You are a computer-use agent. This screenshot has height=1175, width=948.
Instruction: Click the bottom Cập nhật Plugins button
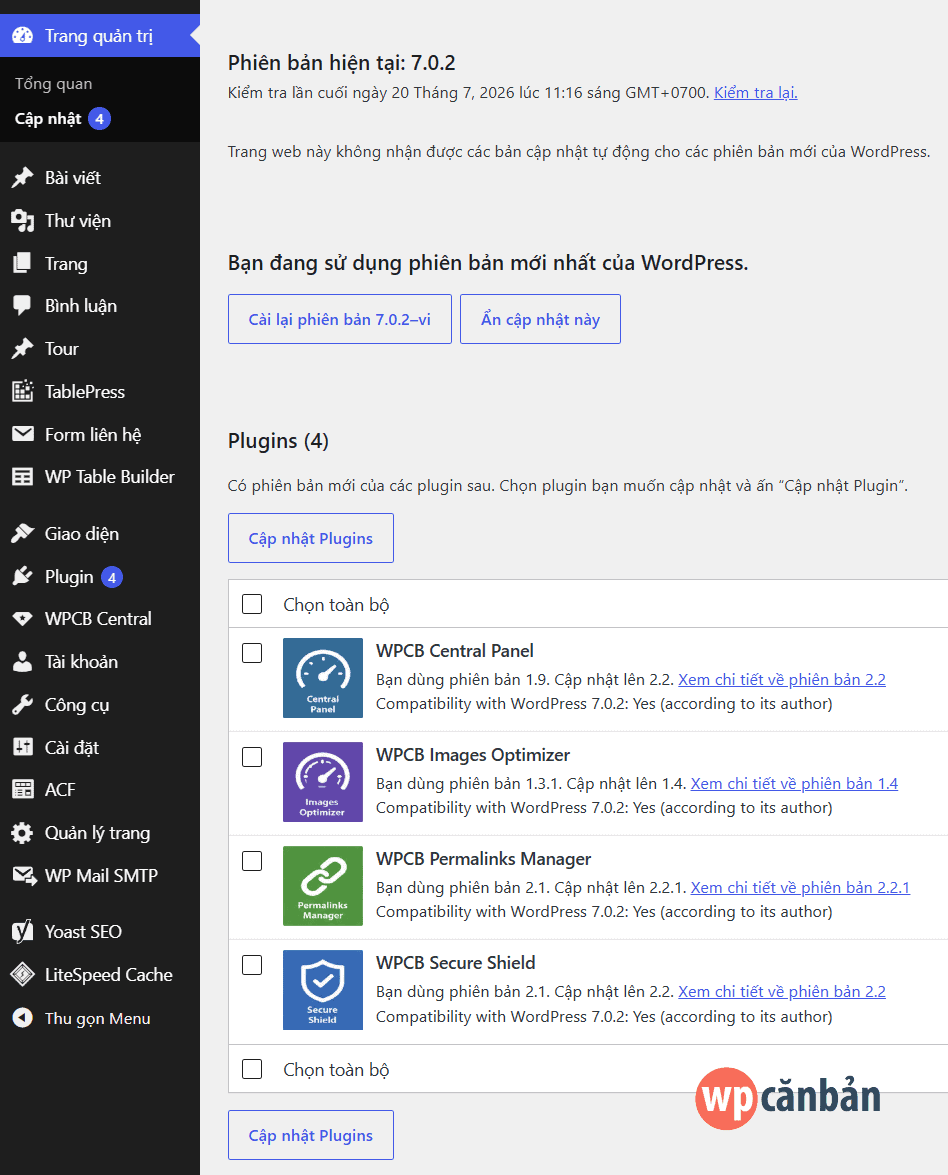coord(311,1135)
